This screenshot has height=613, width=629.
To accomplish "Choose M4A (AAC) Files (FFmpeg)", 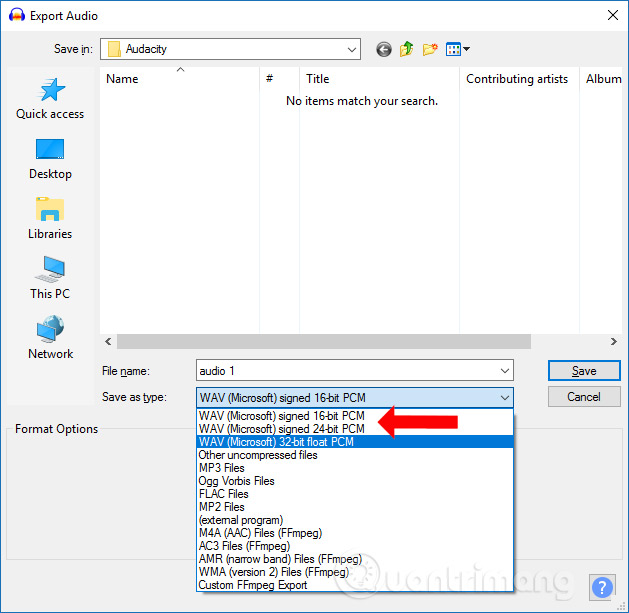I will 355,533.
